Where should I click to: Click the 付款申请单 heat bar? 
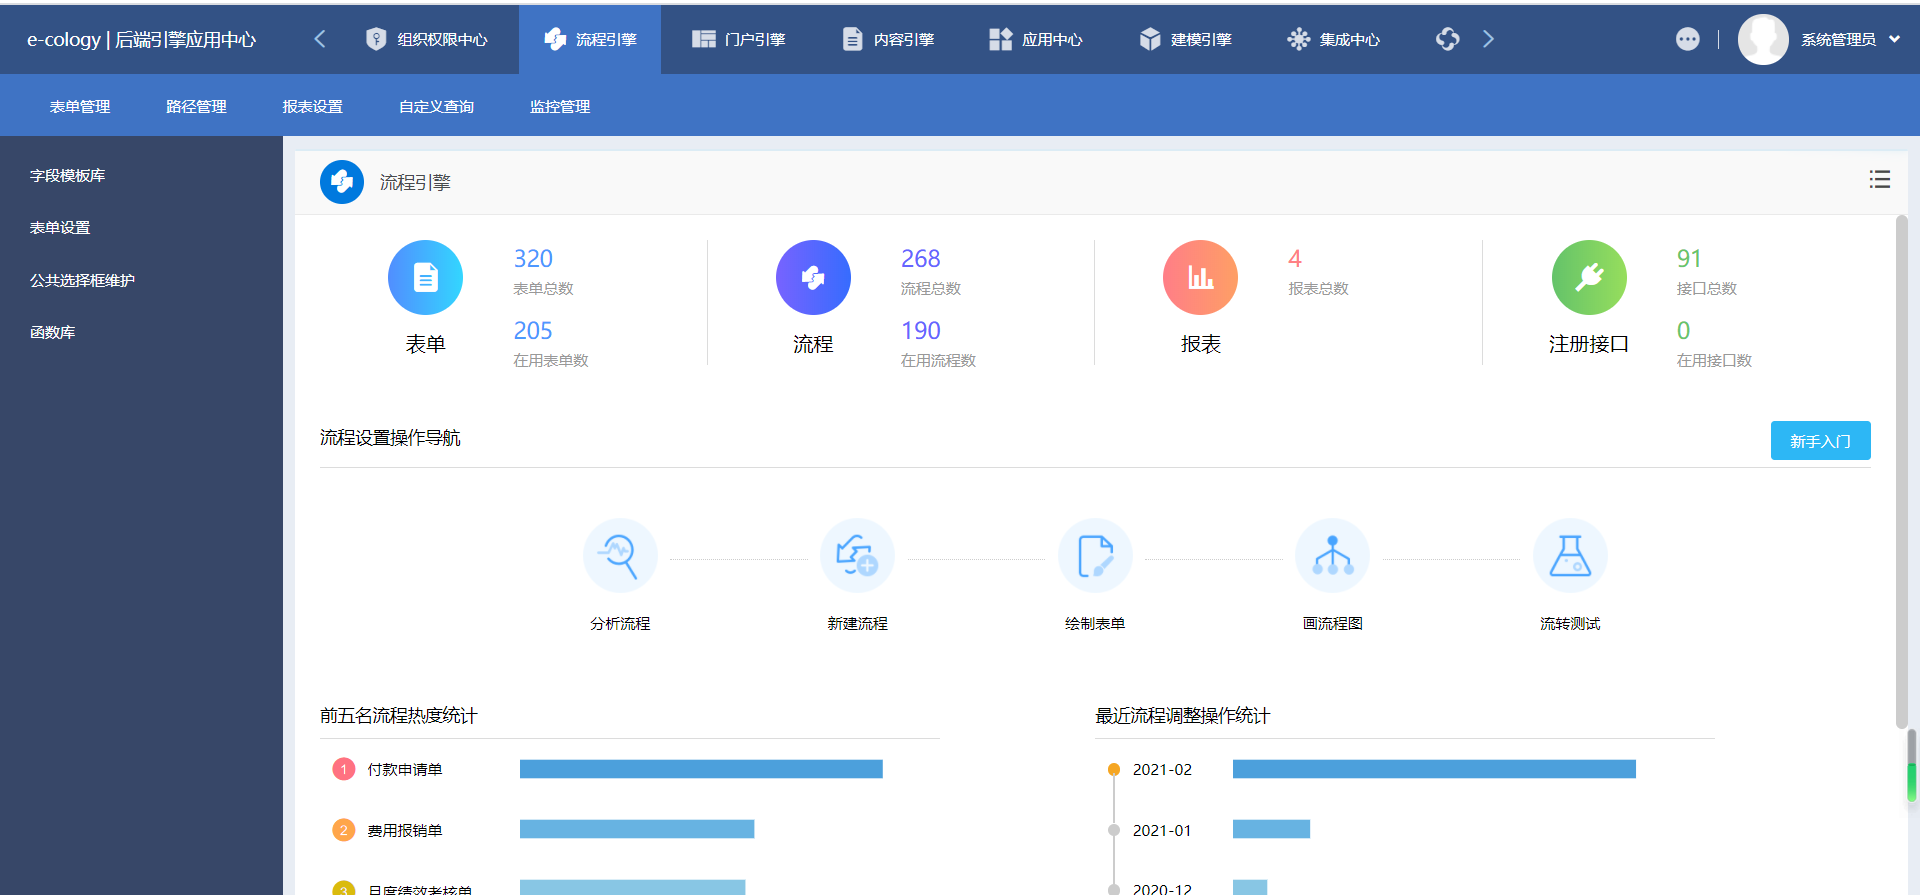coord(701,769)
